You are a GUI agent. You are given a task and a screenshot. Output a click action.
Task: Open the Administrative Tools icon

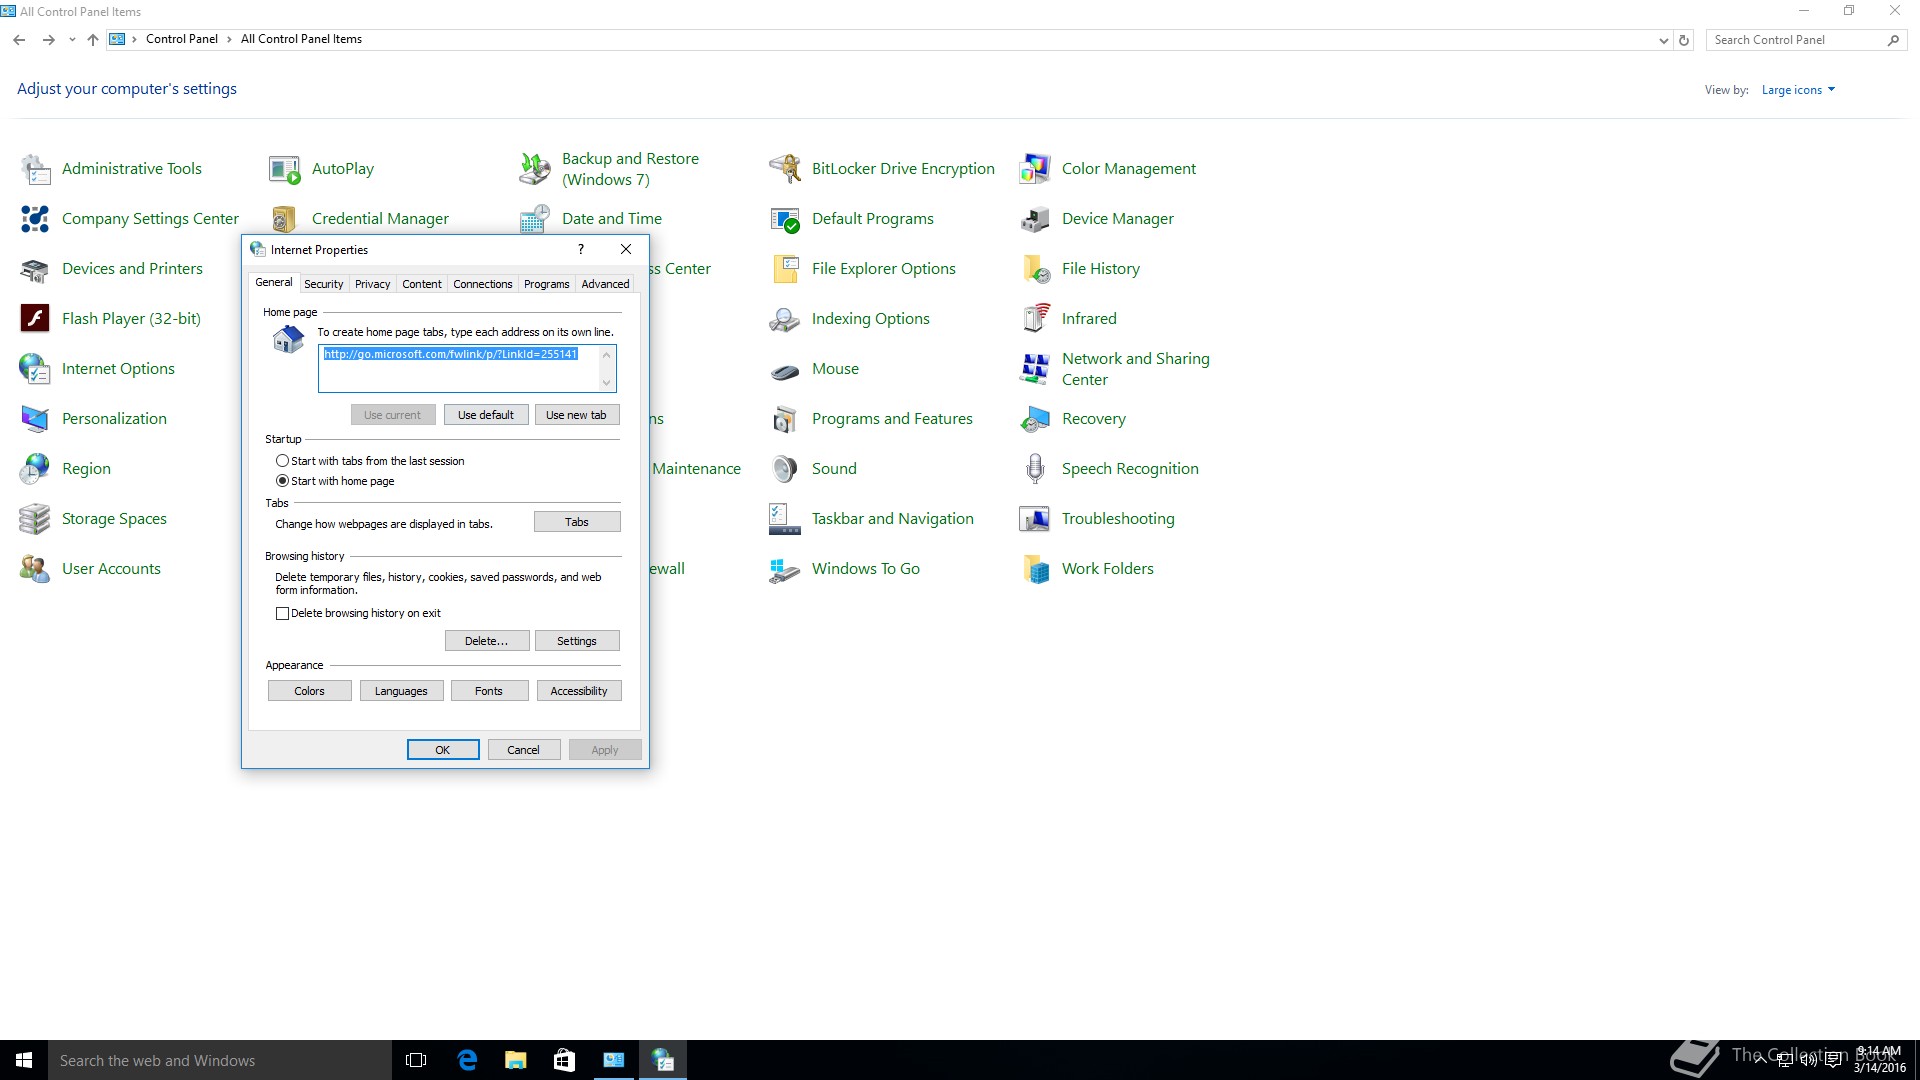tap(35, 169)
